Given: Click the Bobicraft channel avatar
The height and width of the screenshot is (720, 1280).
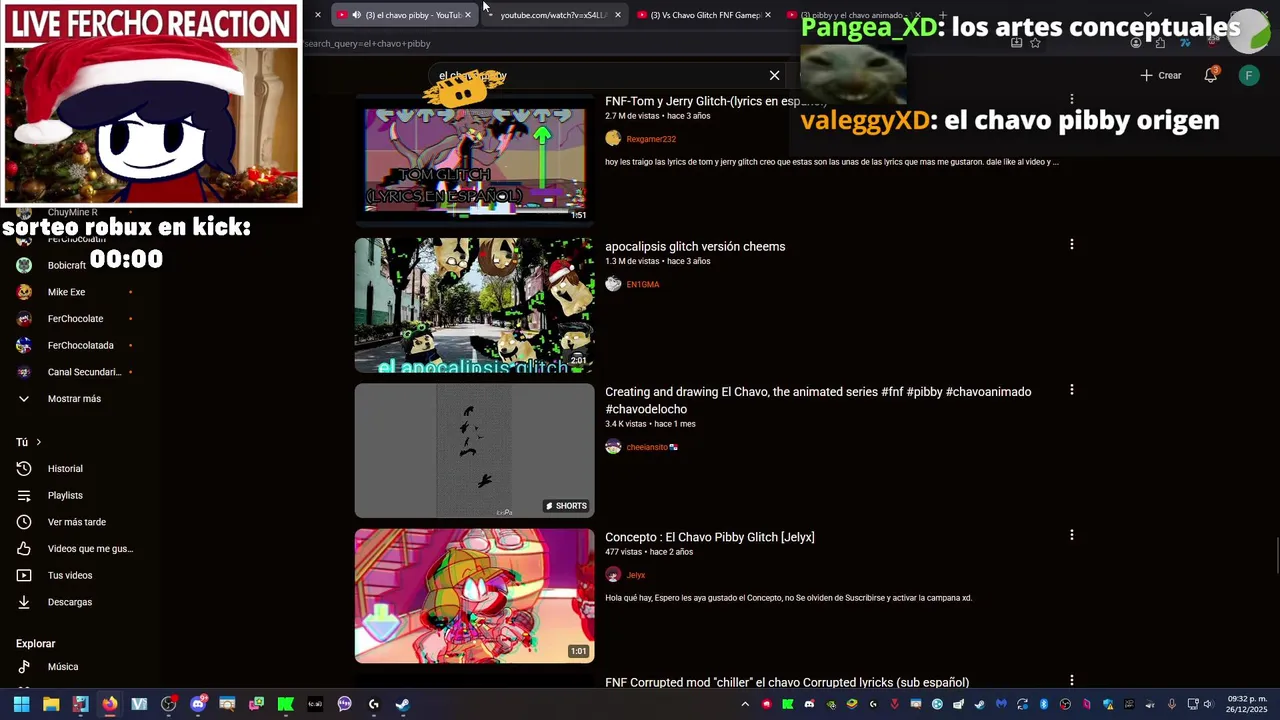Looking at the screenshot, I should pos(25,265).
